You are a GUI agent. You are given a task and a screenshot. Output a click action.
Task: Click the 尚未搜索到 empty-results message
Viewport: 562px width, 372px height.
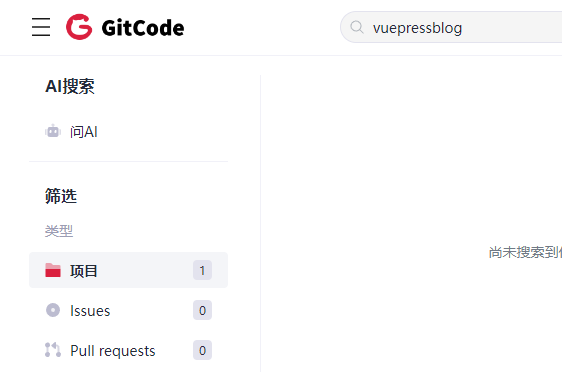coord(525,252)
